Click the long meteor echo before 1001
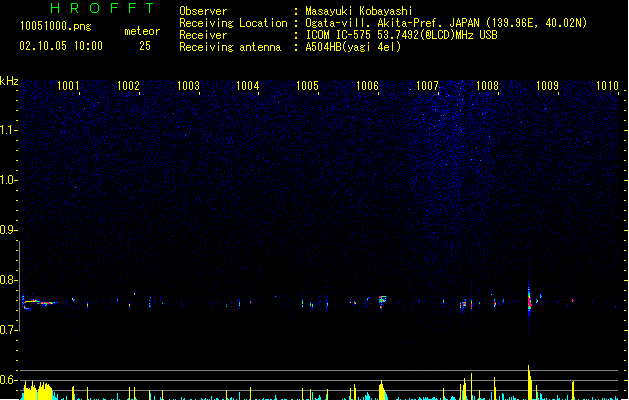This screenshot has width=629, height=400. (x=39, y=303)
